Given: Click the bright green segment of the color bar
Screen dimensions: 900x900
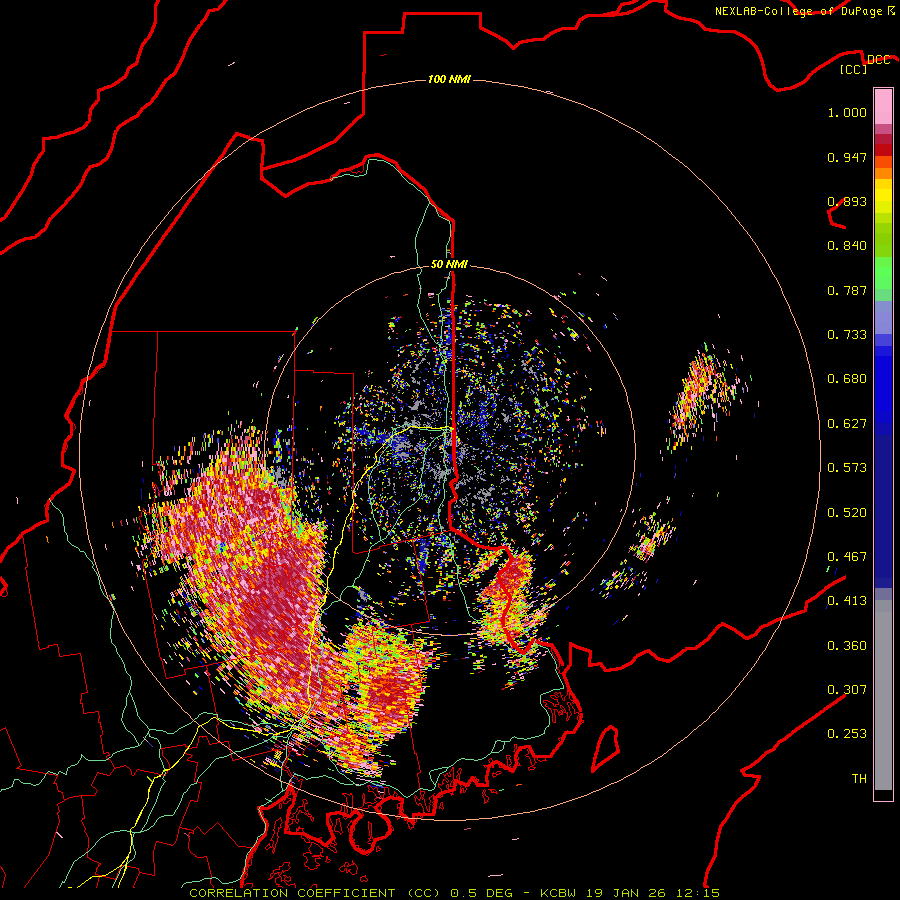Looking at the screenshot, I should click(883, 273).
